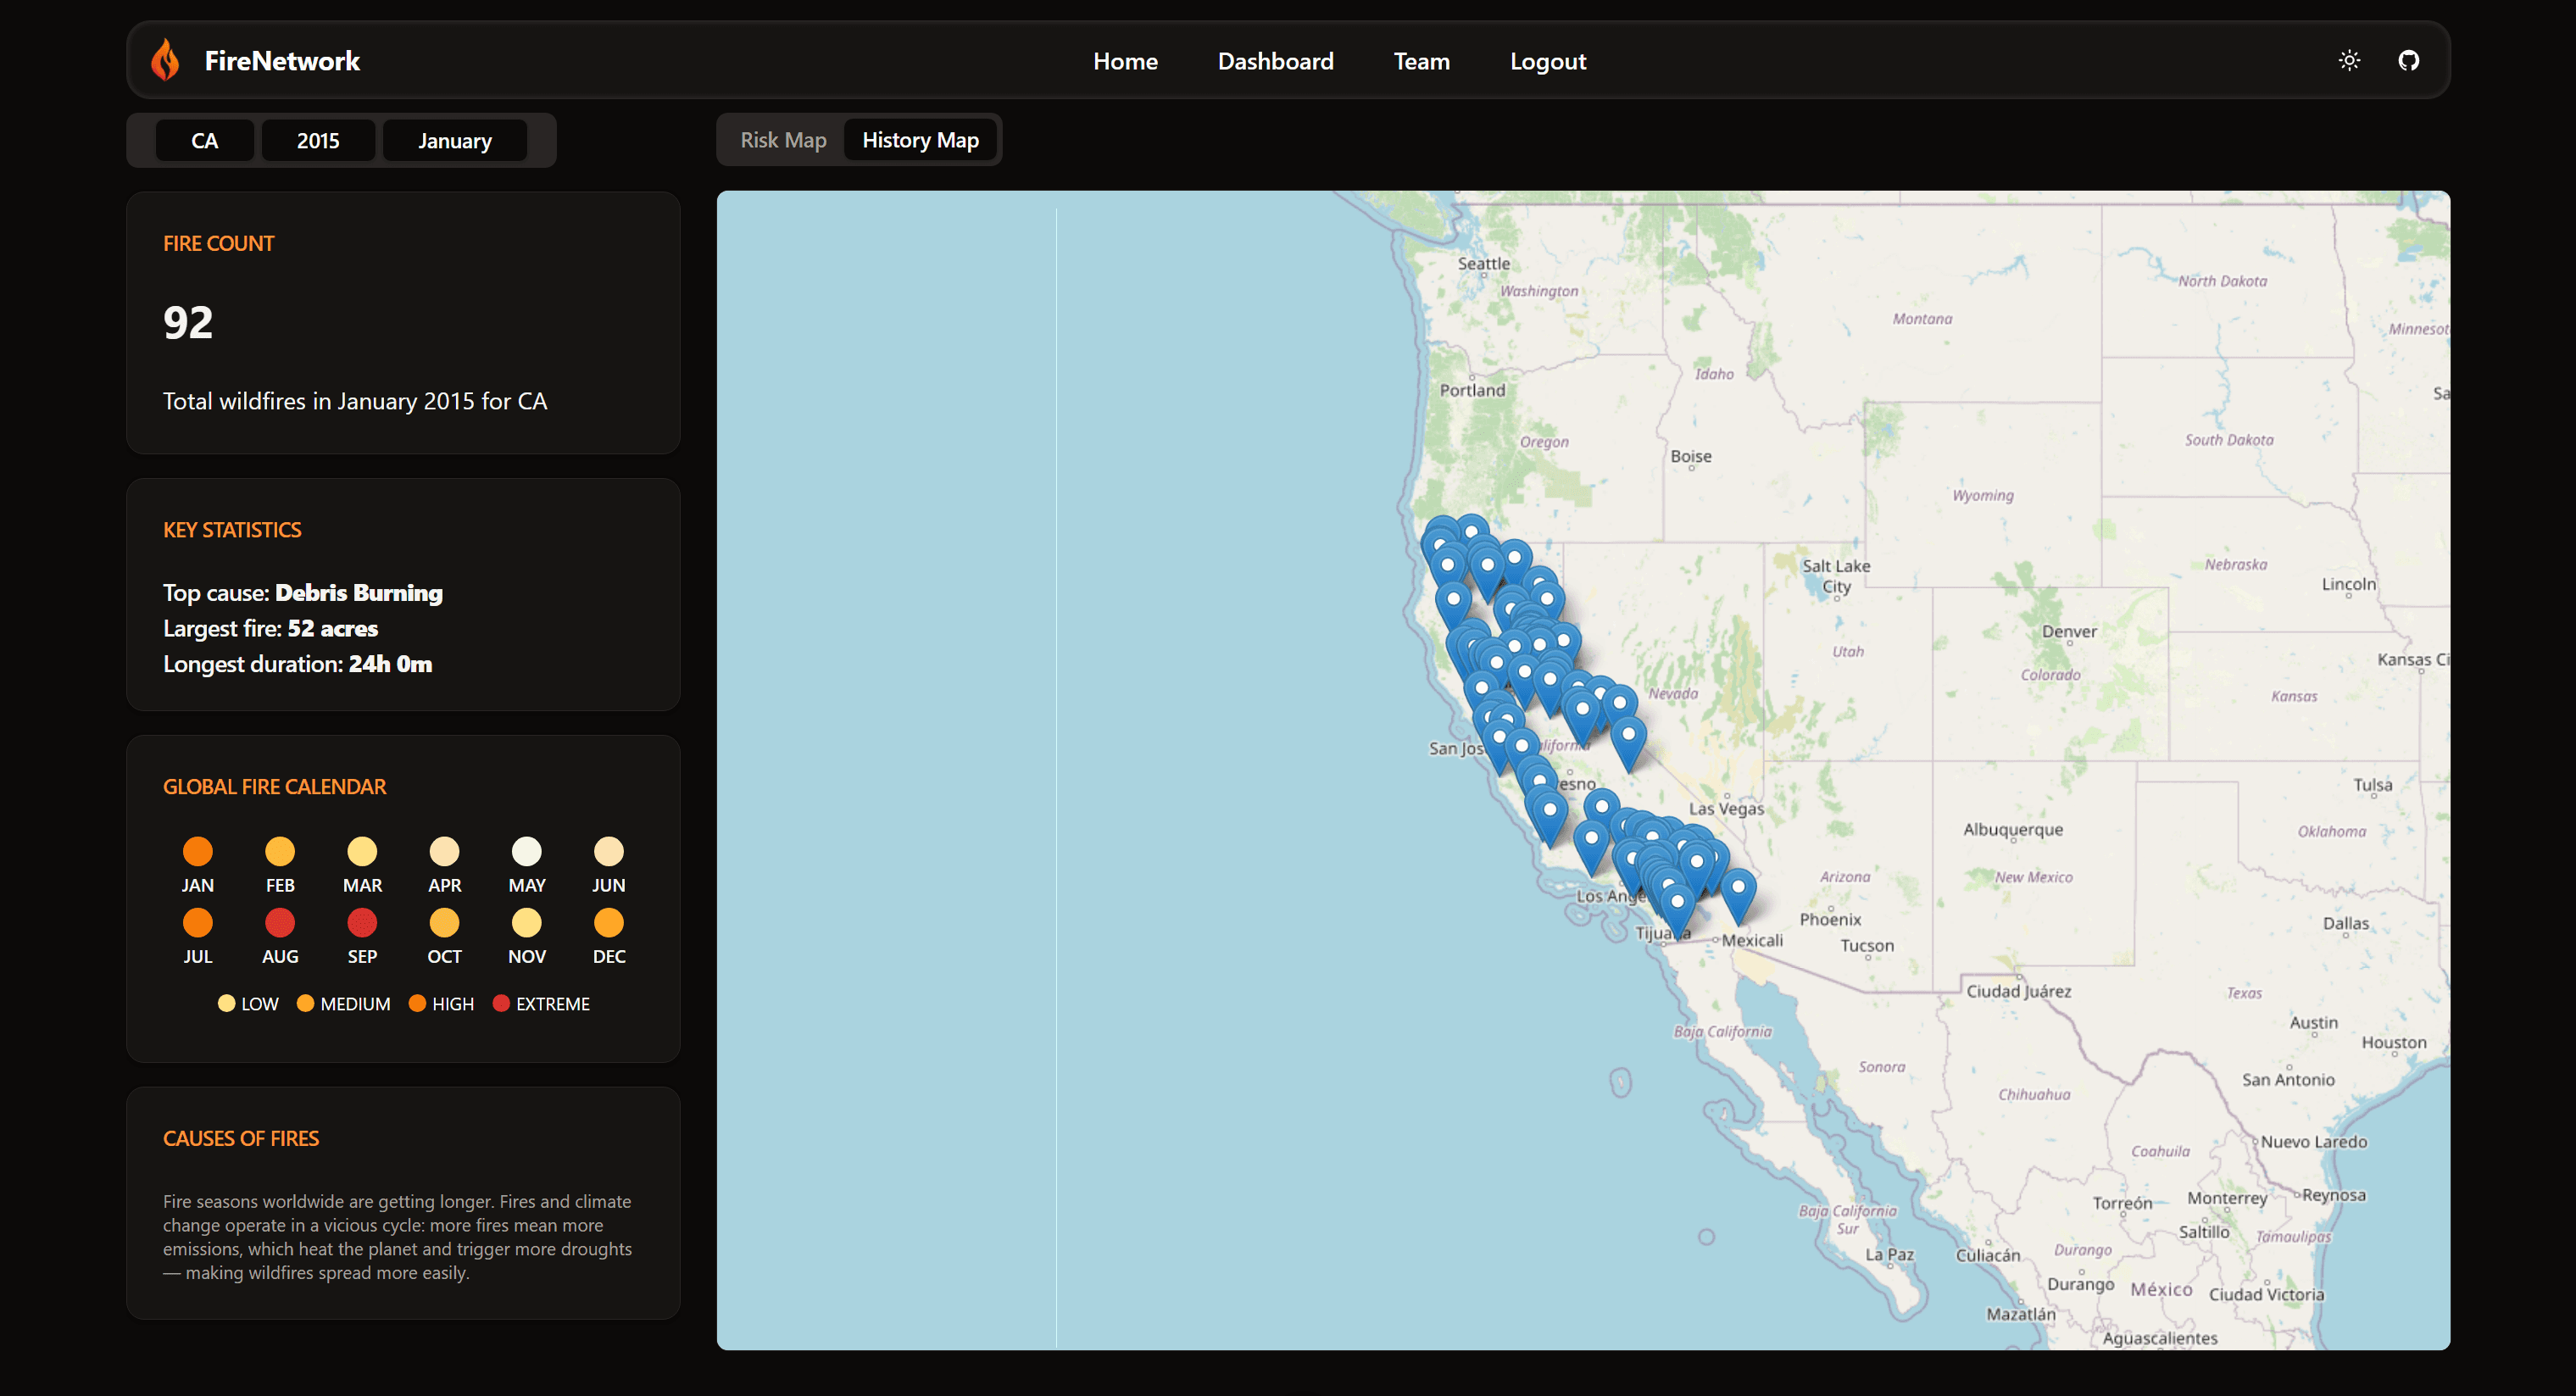Viewport: 2576px width, 1396px height.
Task: Click the 52 acres largest fire value
Action: (333, 628)
